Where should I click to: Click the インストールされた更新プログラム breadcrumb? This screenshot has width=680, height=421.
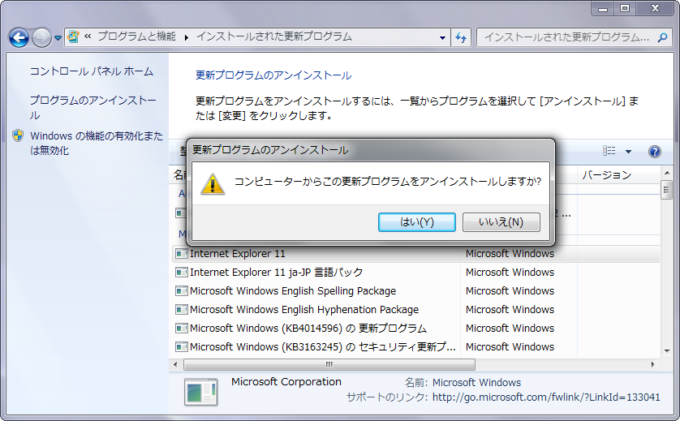click(x=273, y=37)
